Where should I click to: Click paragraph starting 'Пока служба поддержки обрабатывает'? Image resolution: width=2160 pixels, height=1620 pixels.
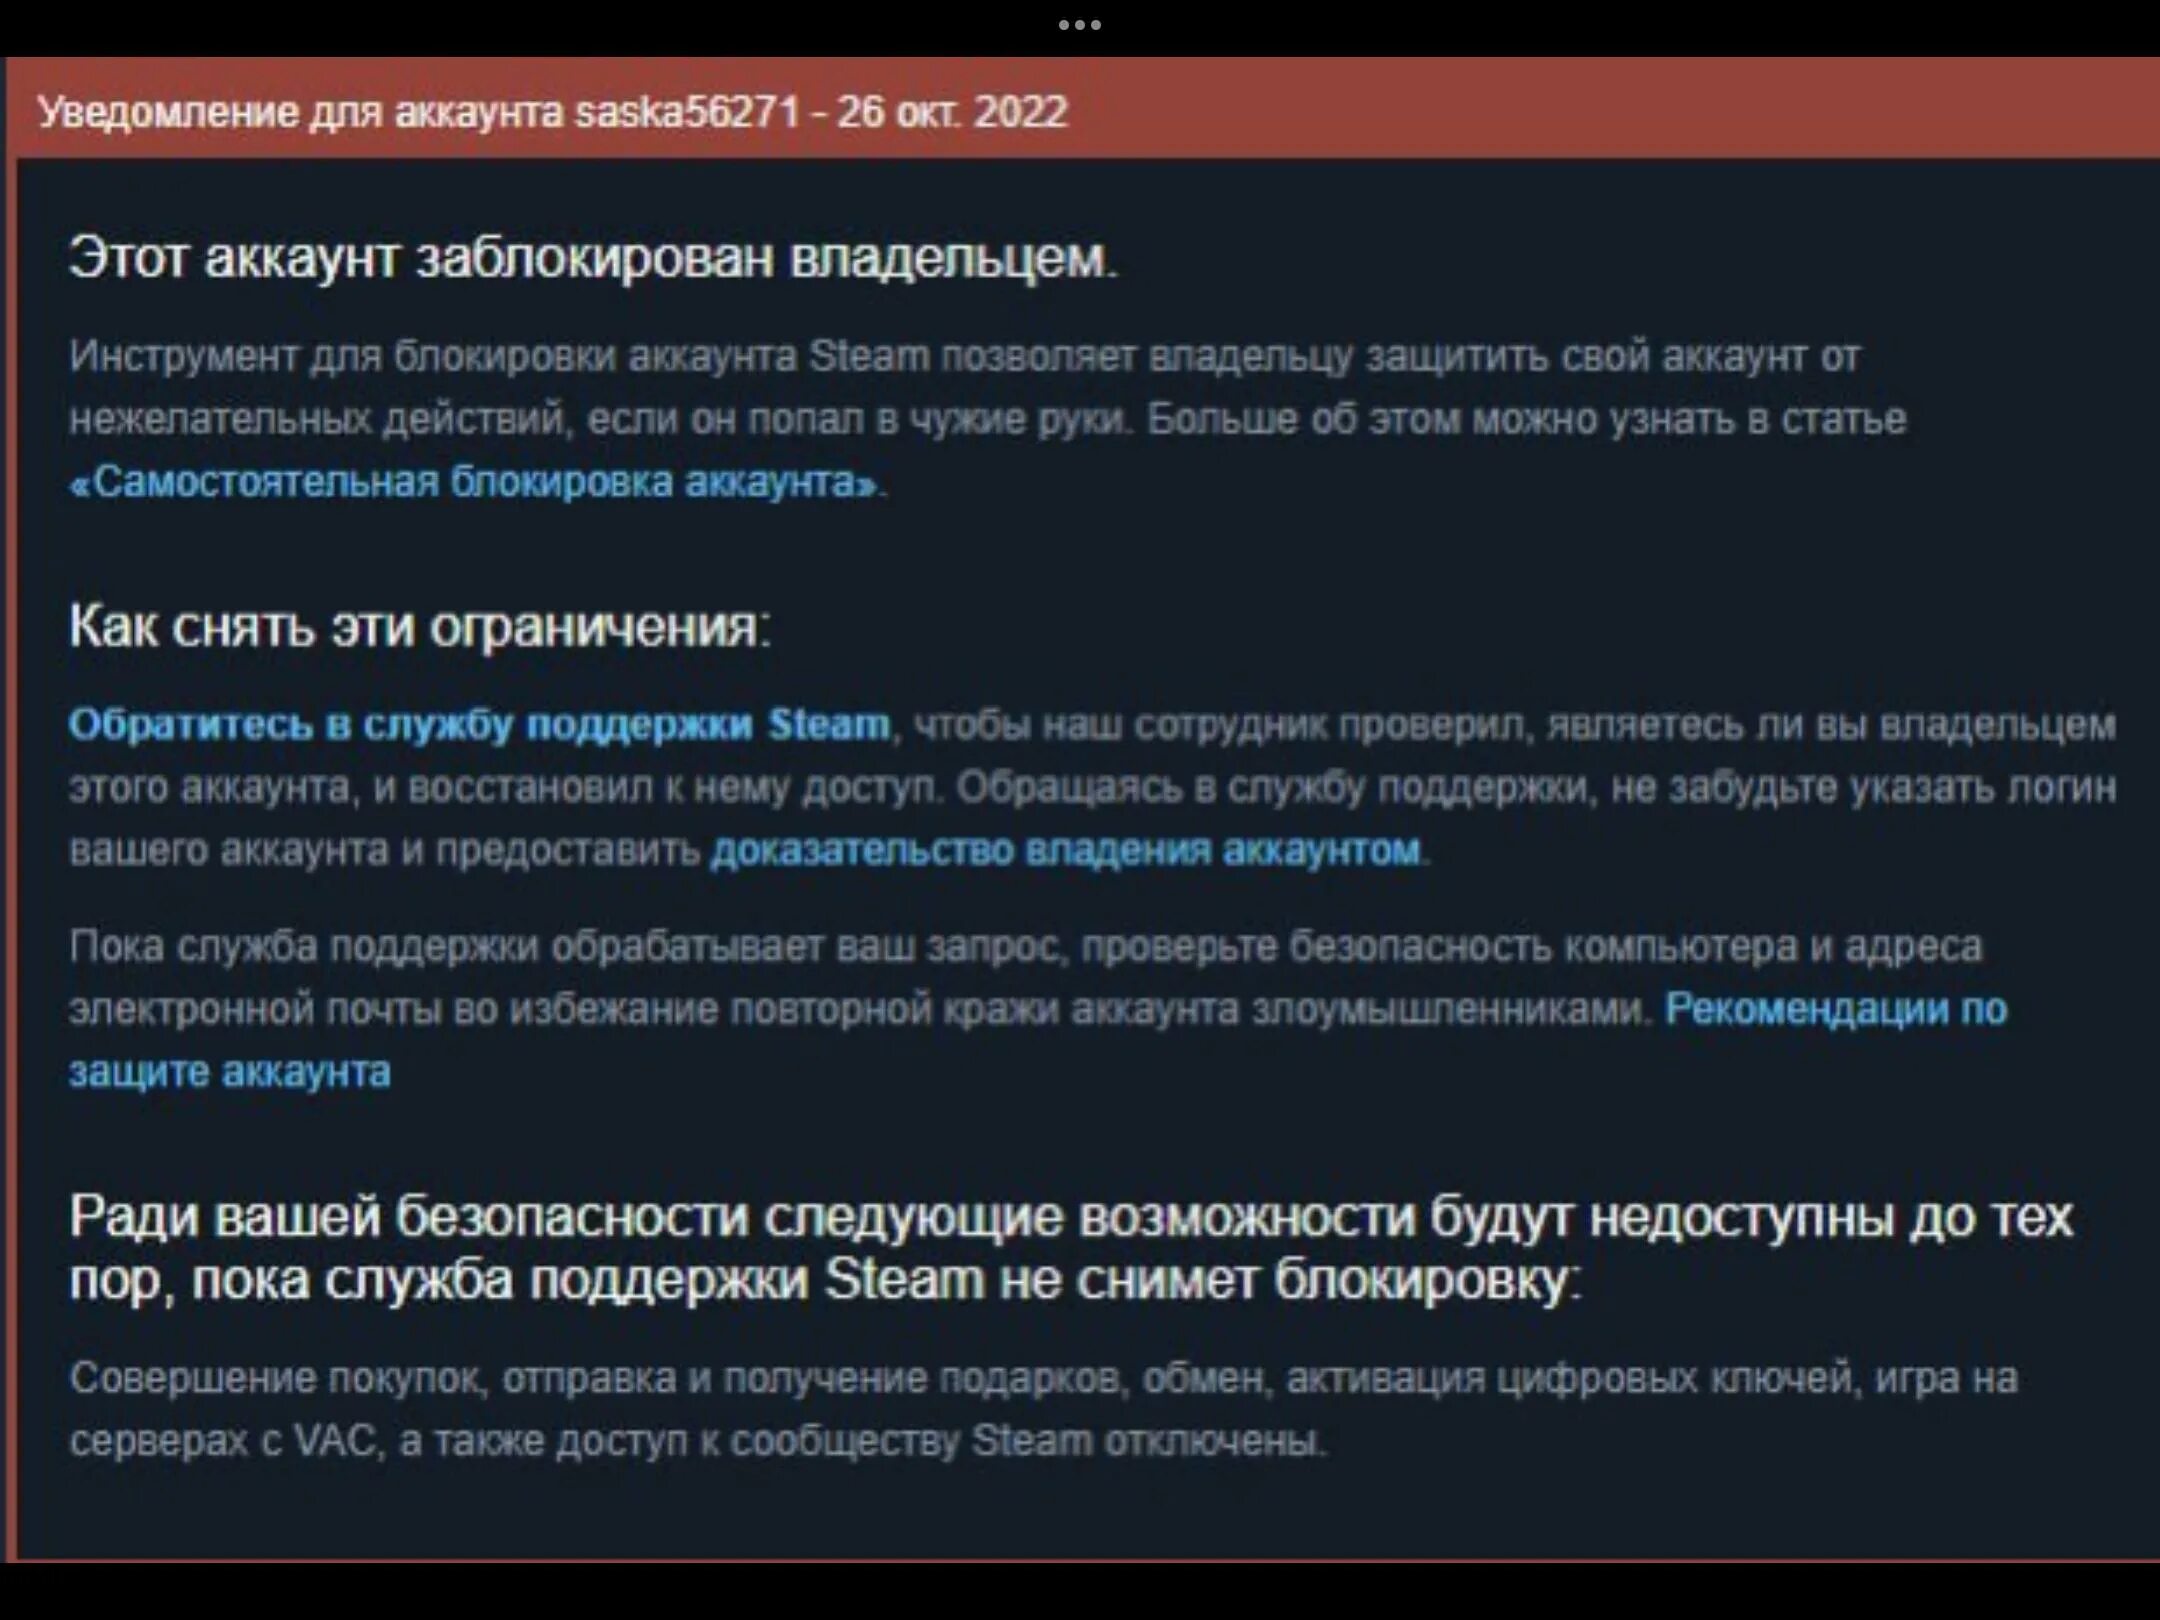click(x=1025, y=947)
